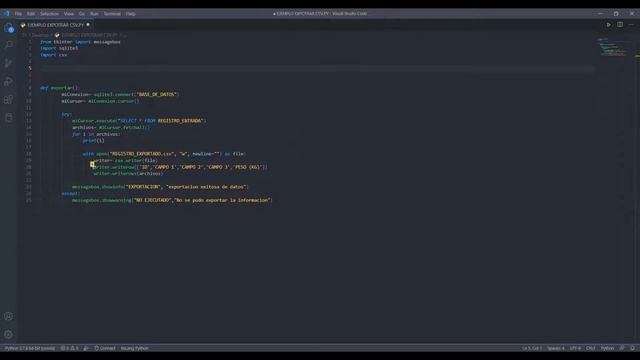Click file icon in the breadcrumb path
The image size is (640, 360).
[x=57, y=35]
